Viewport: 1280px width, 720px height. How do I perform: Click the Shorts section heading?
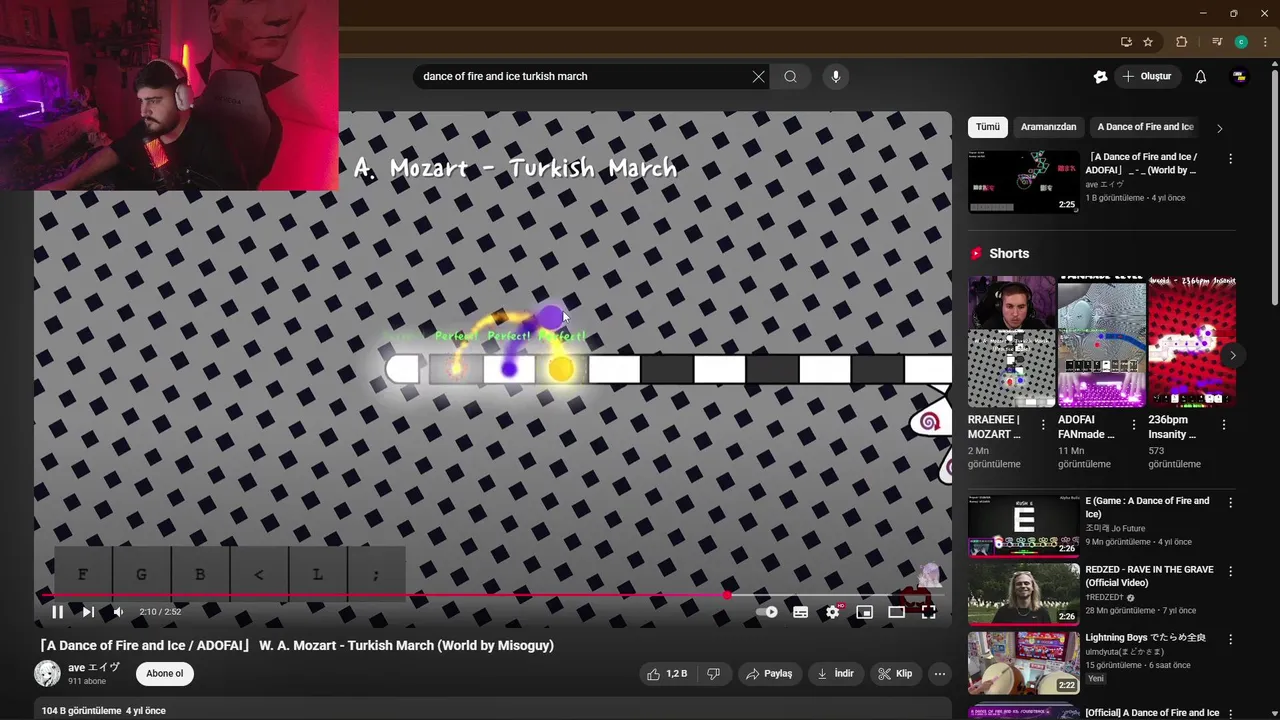click(x=1009, y=254)
